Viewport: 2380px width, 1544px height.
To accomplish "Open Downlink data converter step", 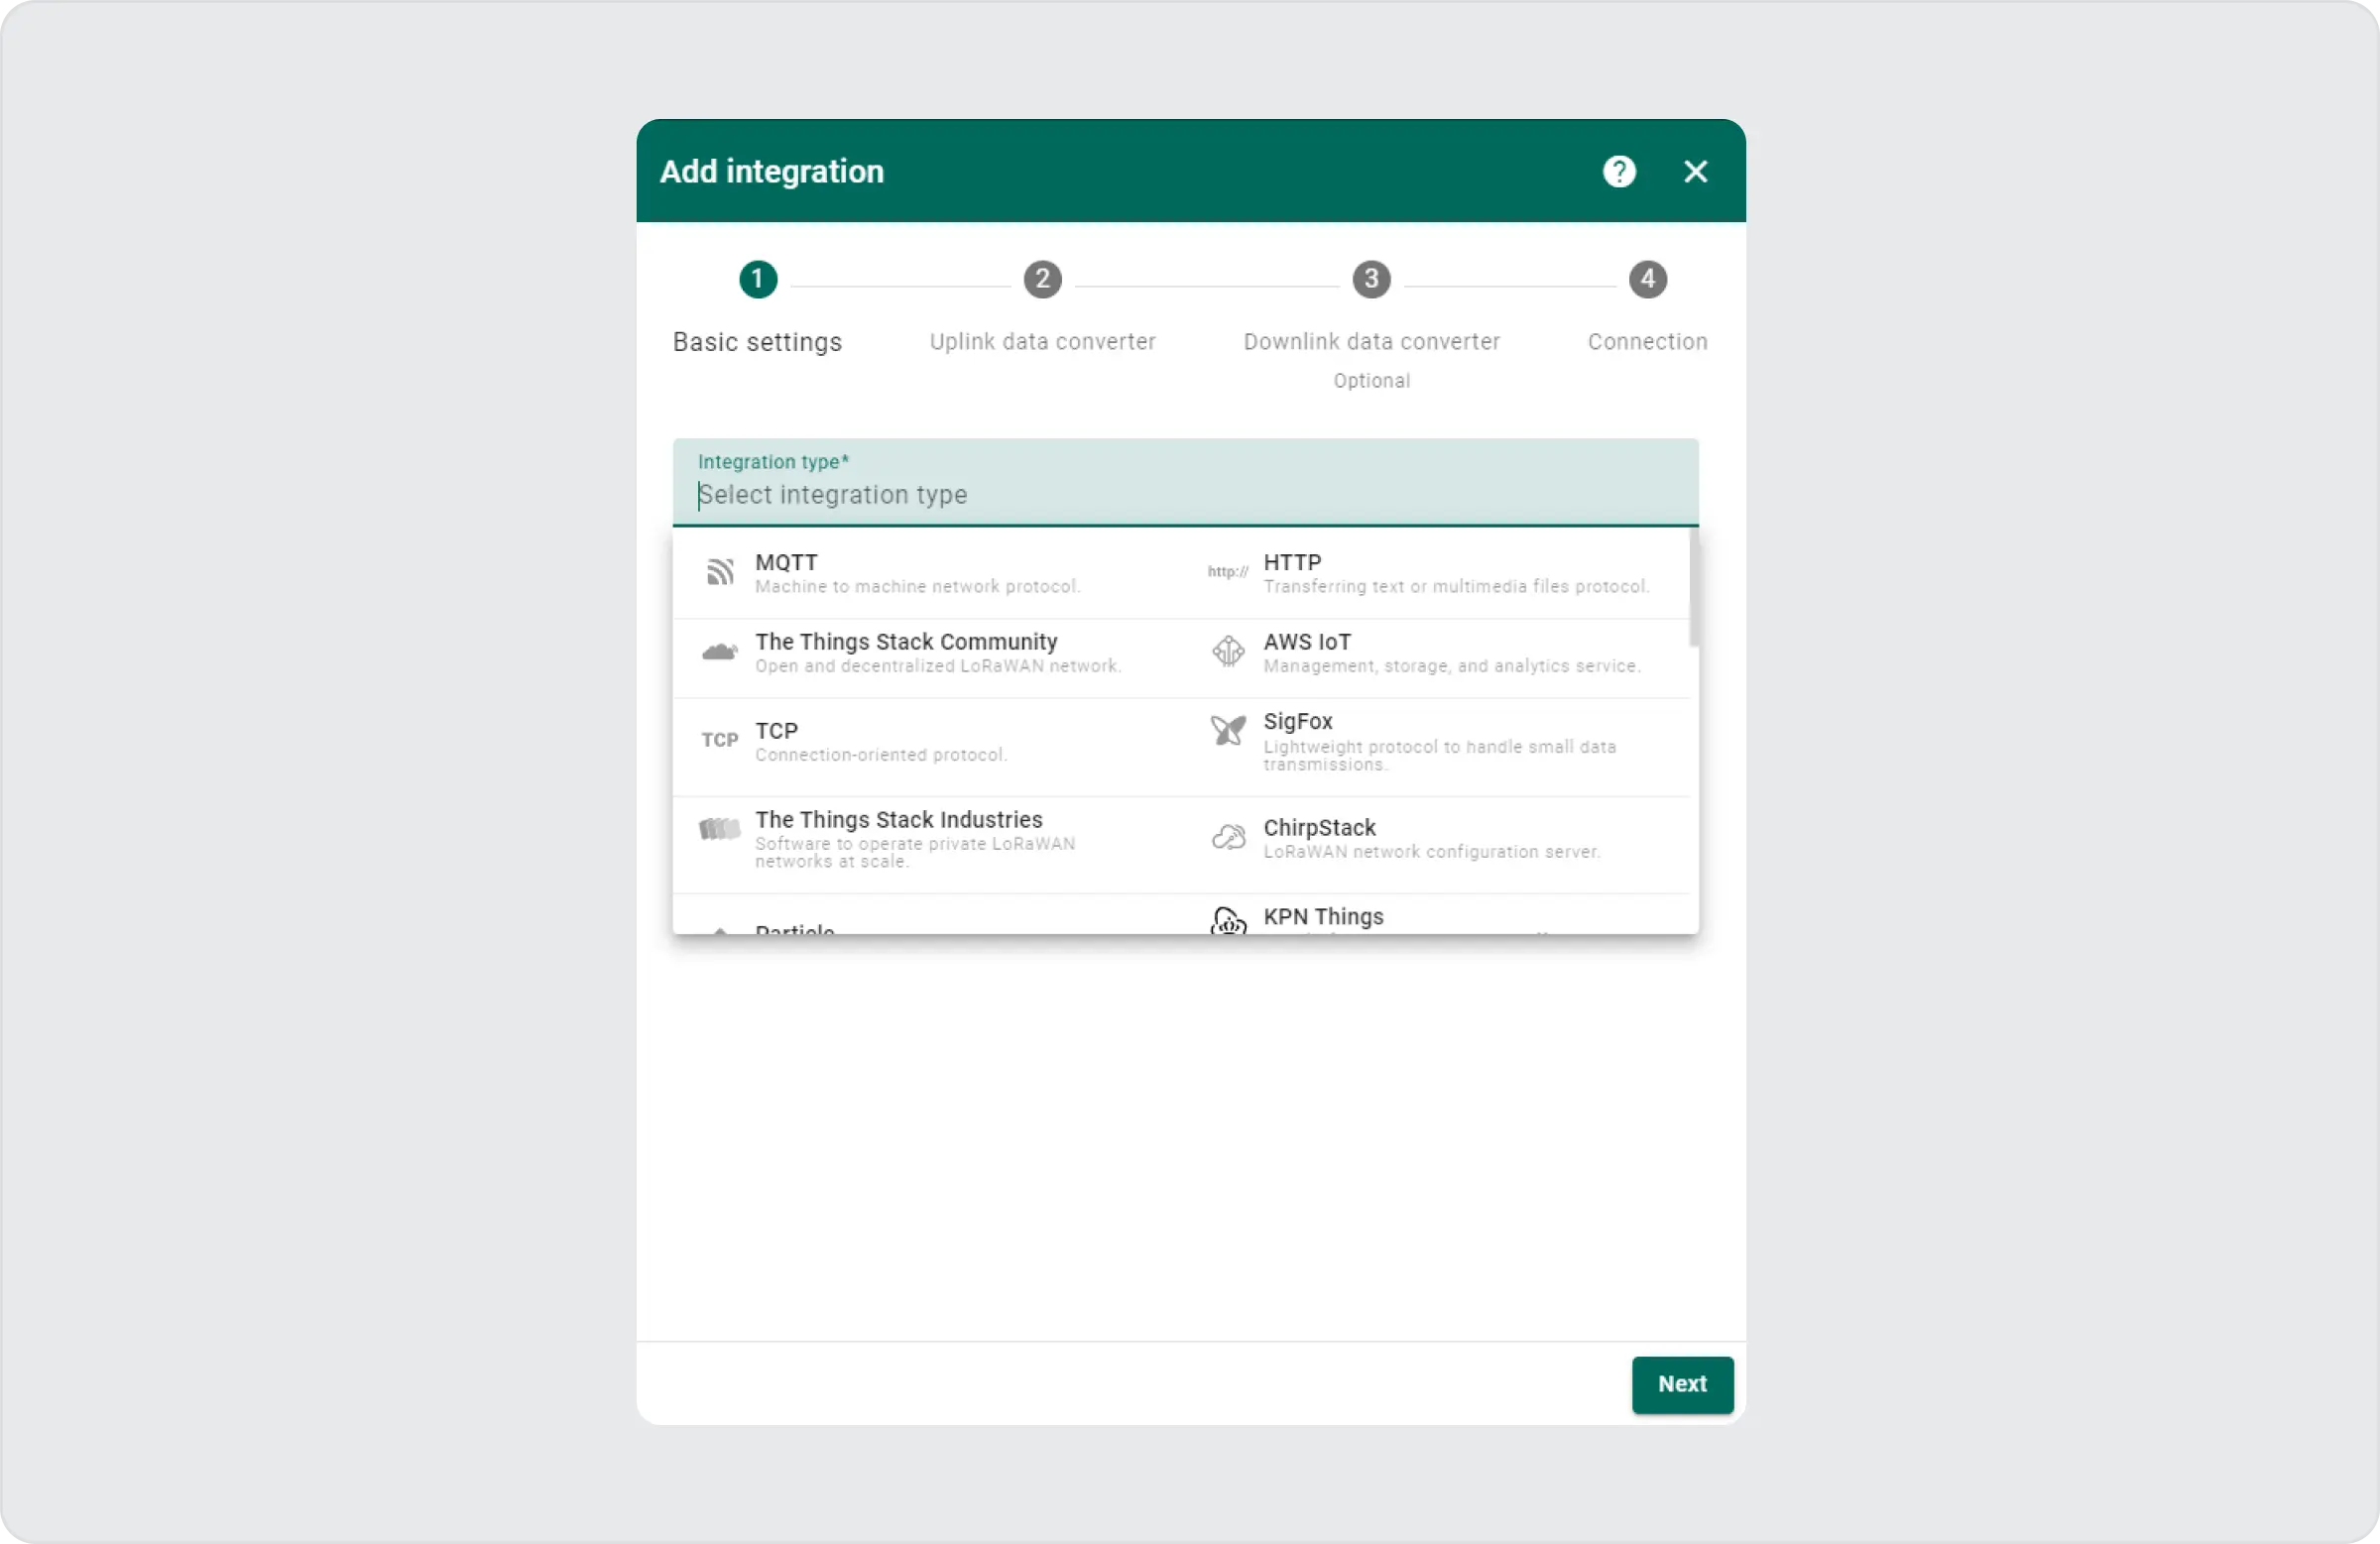I will [1371, 280].
